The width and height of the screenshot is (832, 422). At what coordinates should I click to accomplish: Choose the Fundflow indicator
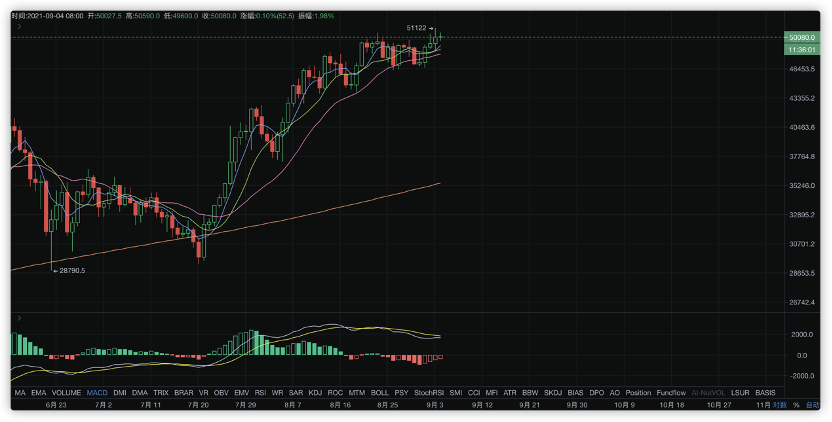[x=671, y=393]
